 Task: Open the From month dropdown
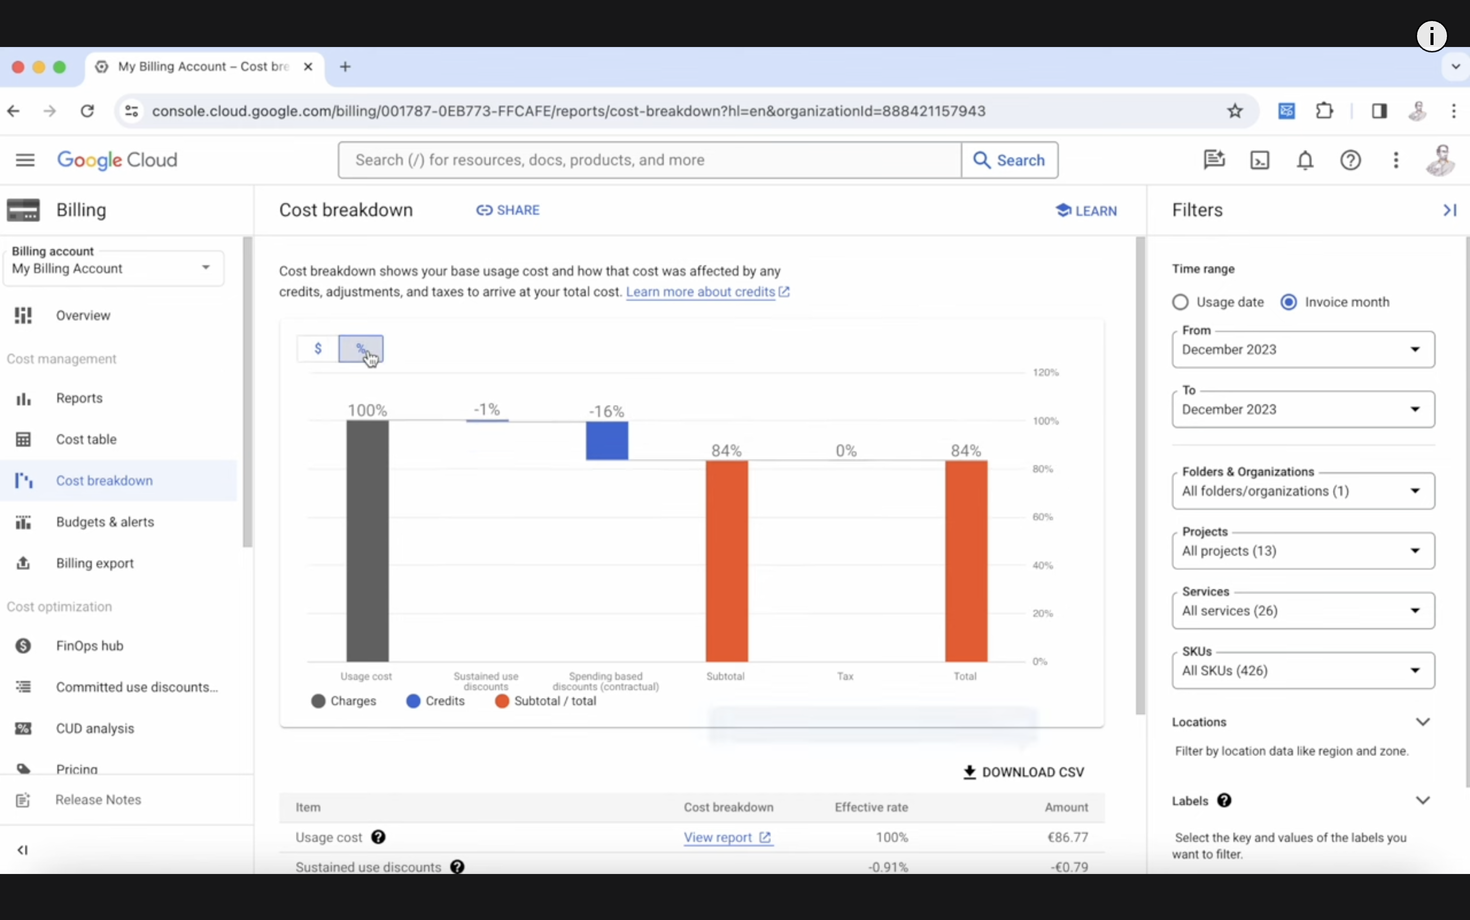[x=1303, y=349]
